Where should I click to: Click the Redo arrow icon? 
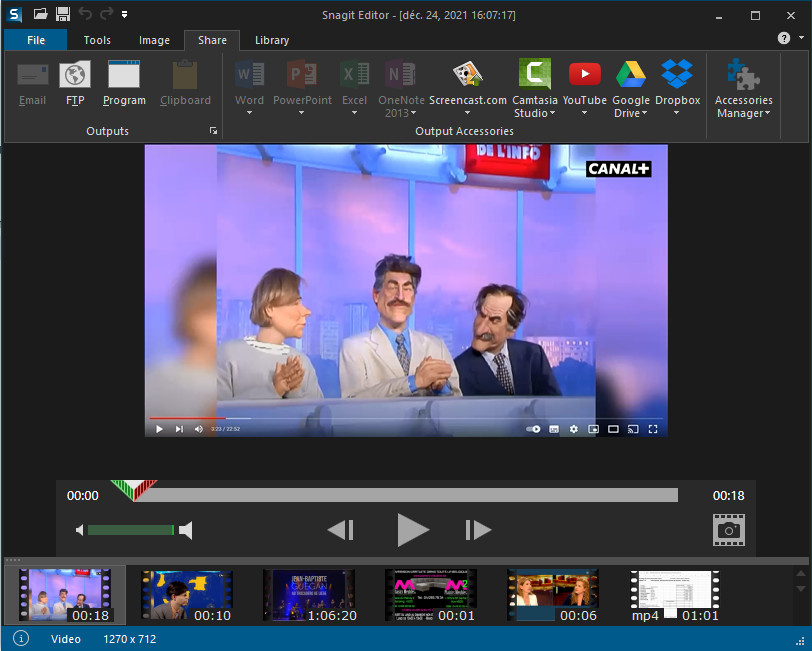pos(106,14)
